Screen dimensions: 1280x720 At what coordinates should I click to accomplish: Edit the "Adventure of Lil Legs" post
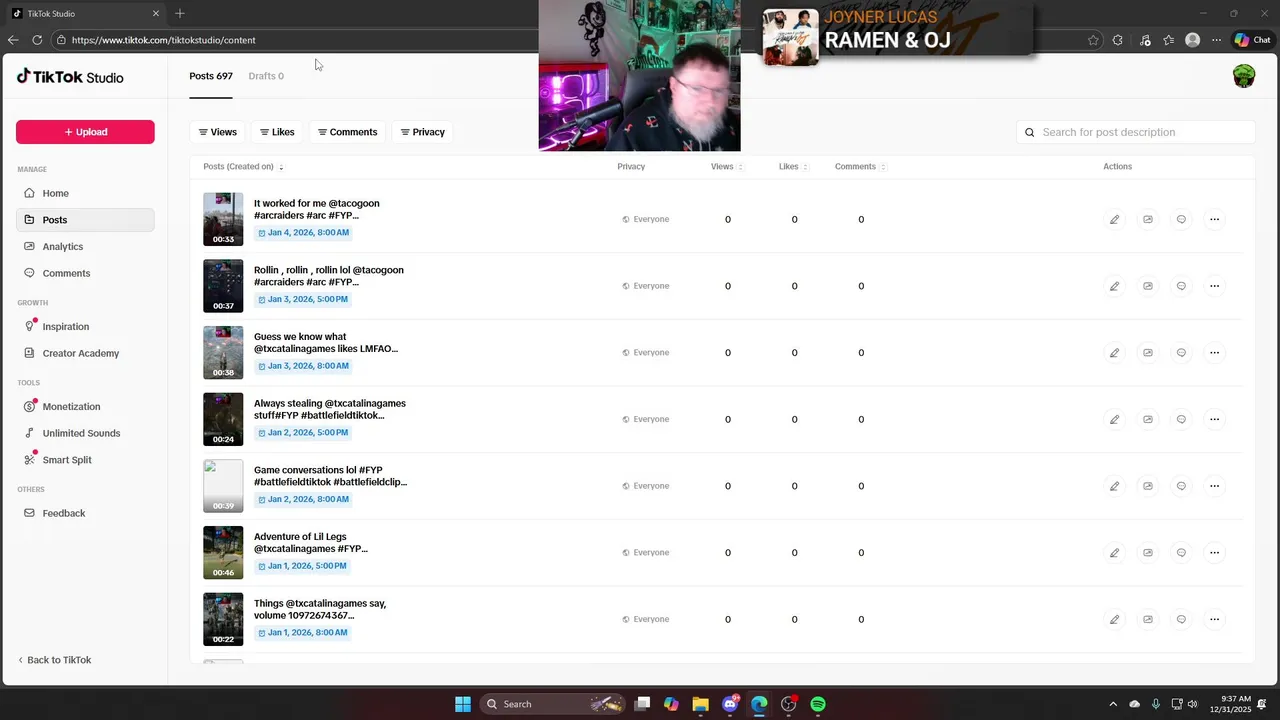(x=1114, y=553)
